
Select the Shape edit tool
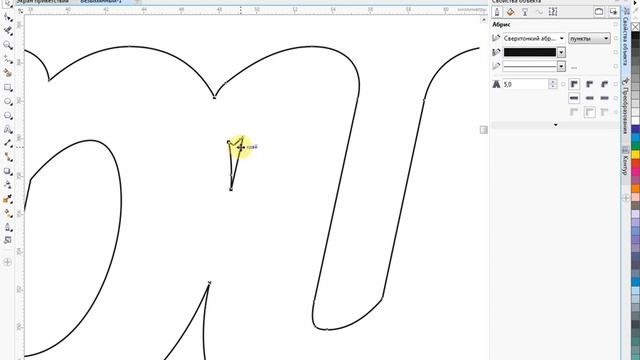click(x=8, y=17)
